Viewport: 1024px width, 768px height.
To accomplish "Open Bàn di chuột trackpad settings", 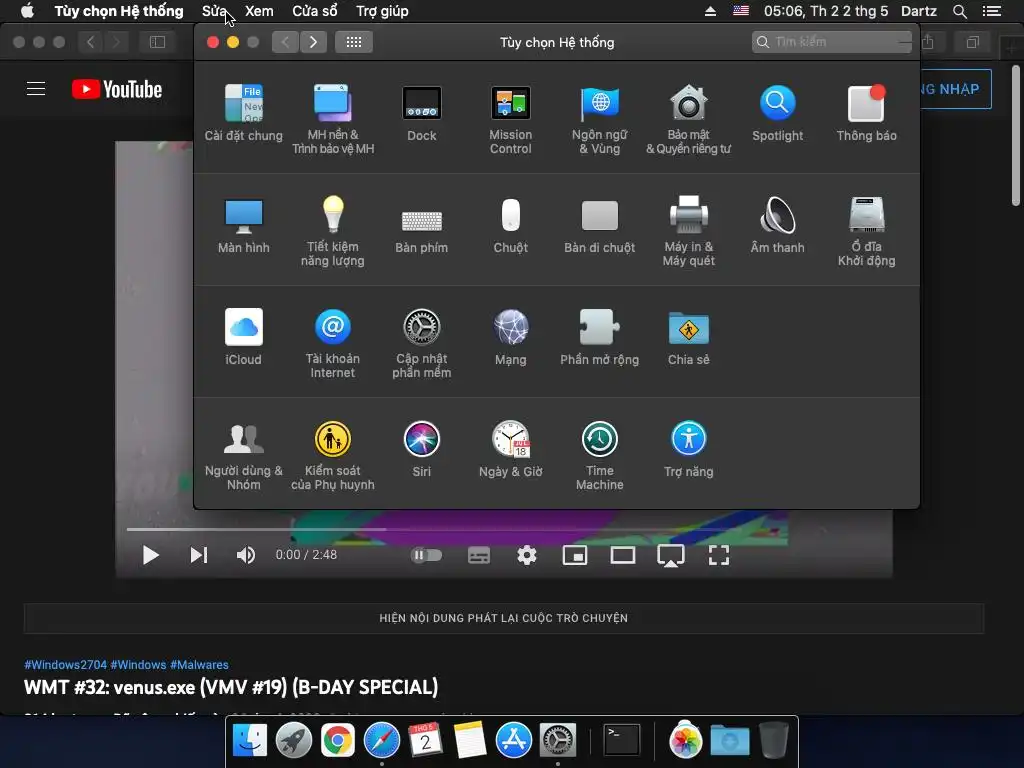I will coord(600,225).
